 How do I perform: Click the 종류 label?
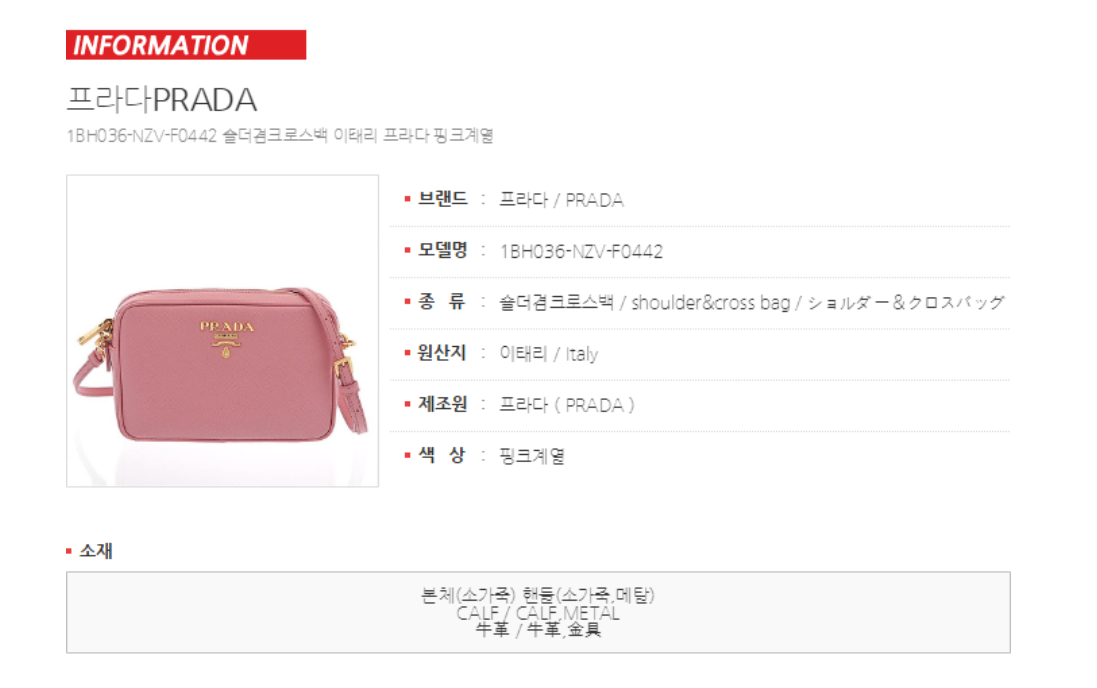click(441, 302)
